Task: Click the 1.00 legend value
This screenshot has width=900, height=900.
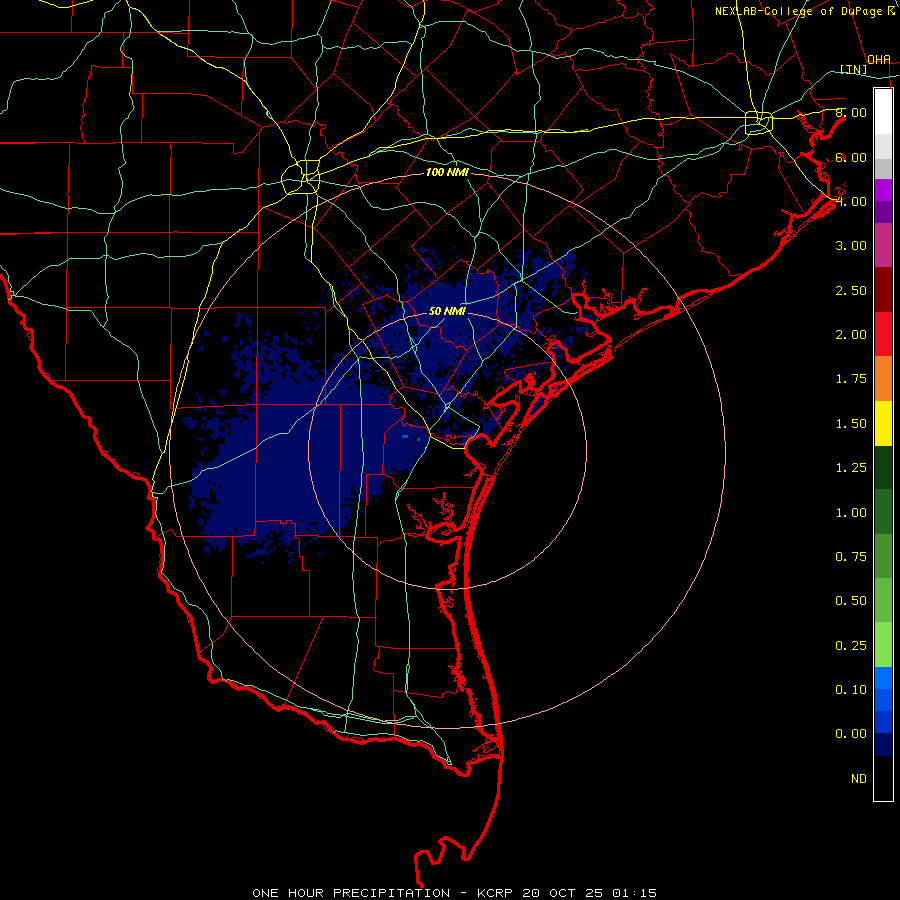Action: (851, 513)
